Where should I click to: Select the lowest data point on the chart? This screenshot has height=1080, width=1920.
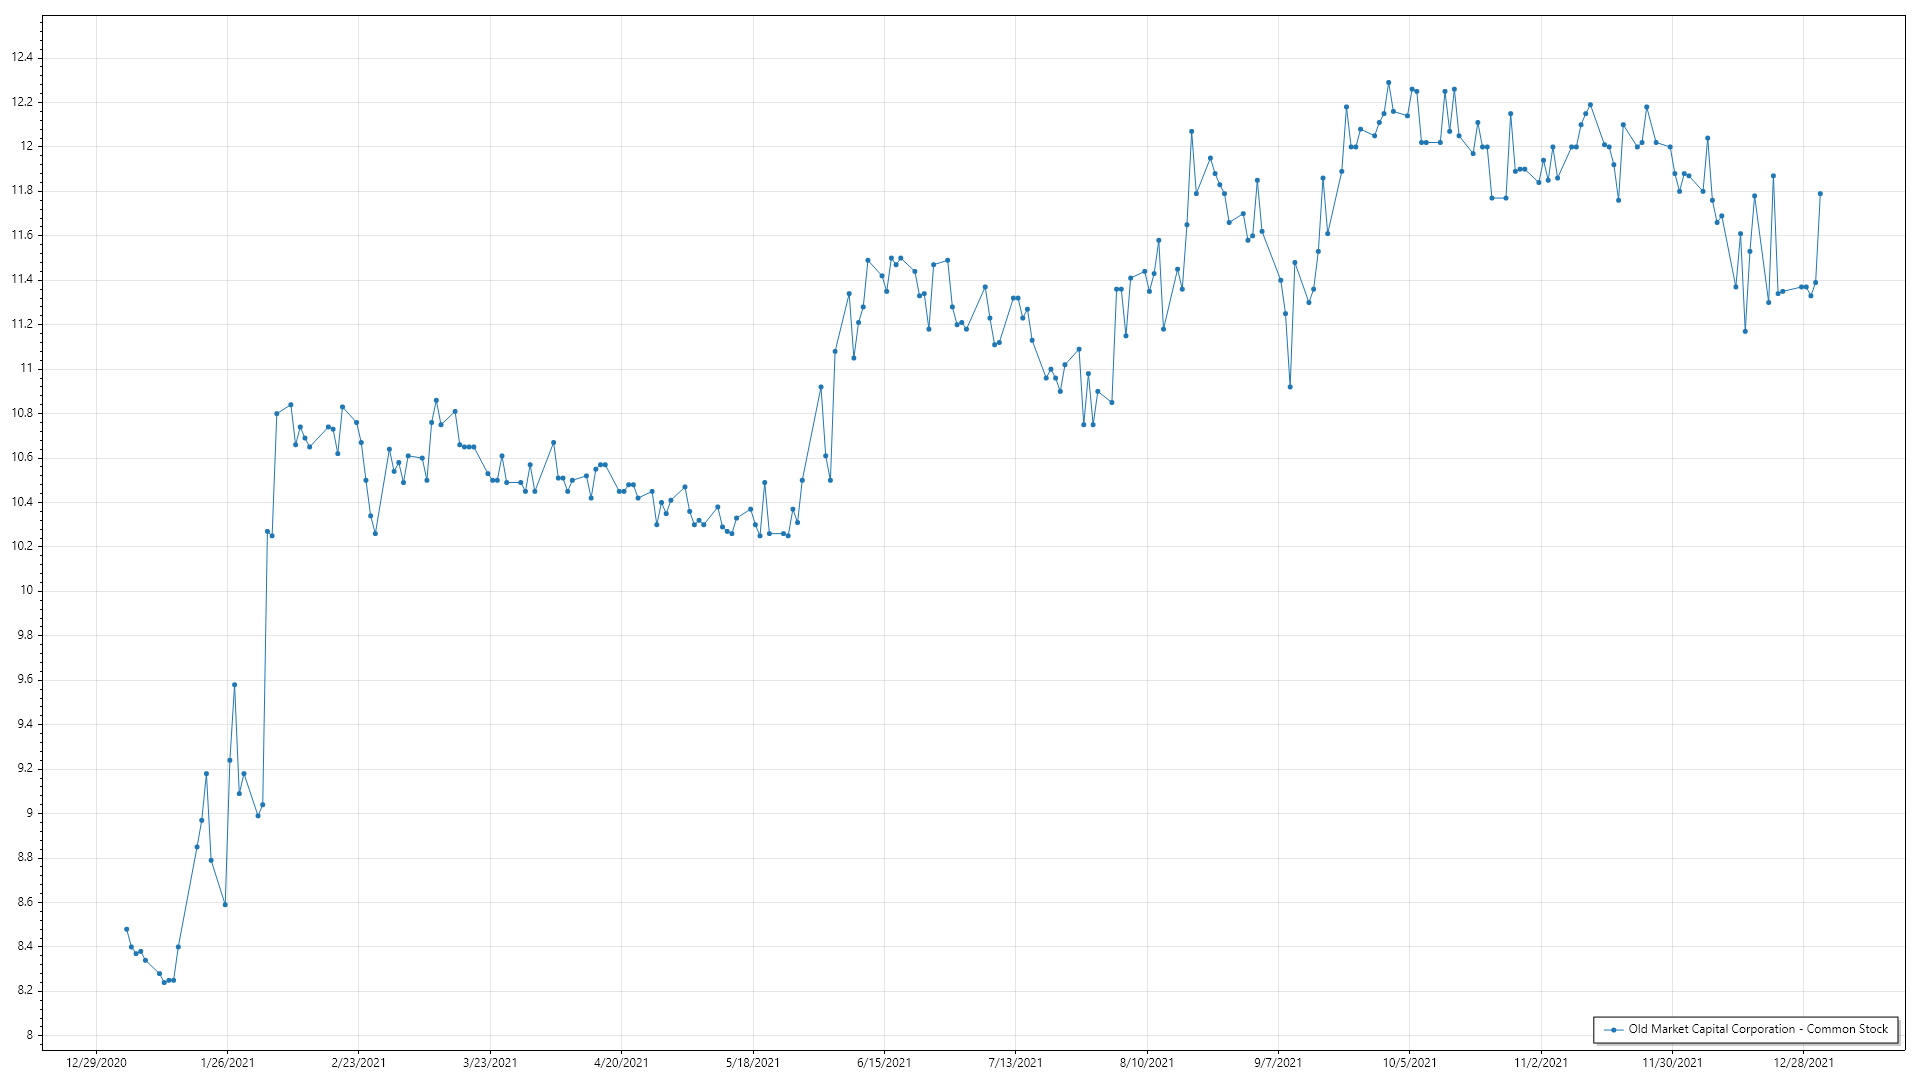[x=164, y=982]
